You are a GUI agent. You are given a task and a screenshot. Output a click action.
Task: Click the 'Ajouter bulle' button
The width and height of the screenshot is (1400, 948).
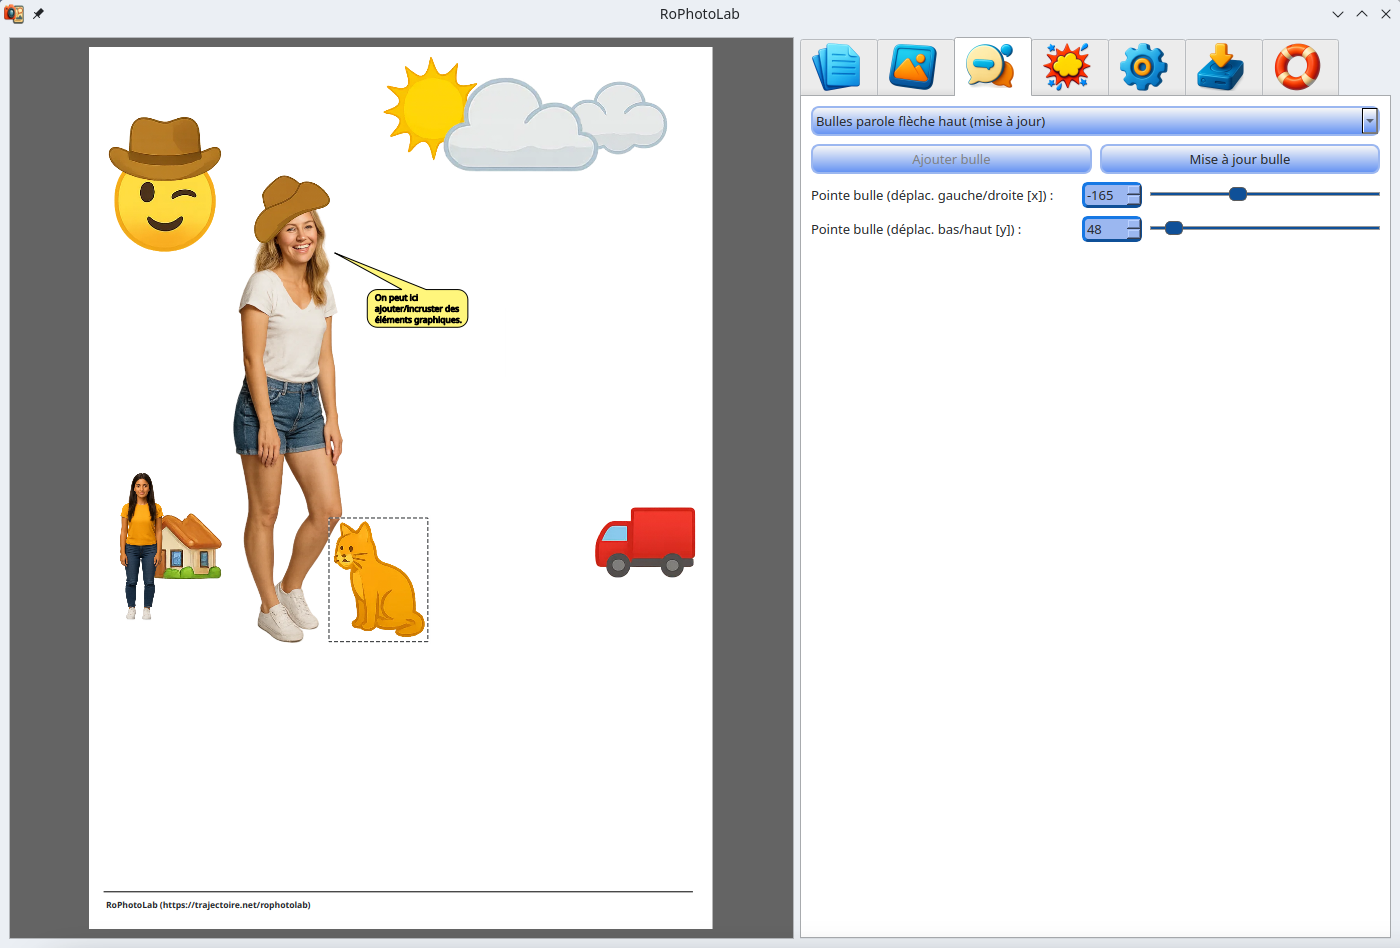950,159
